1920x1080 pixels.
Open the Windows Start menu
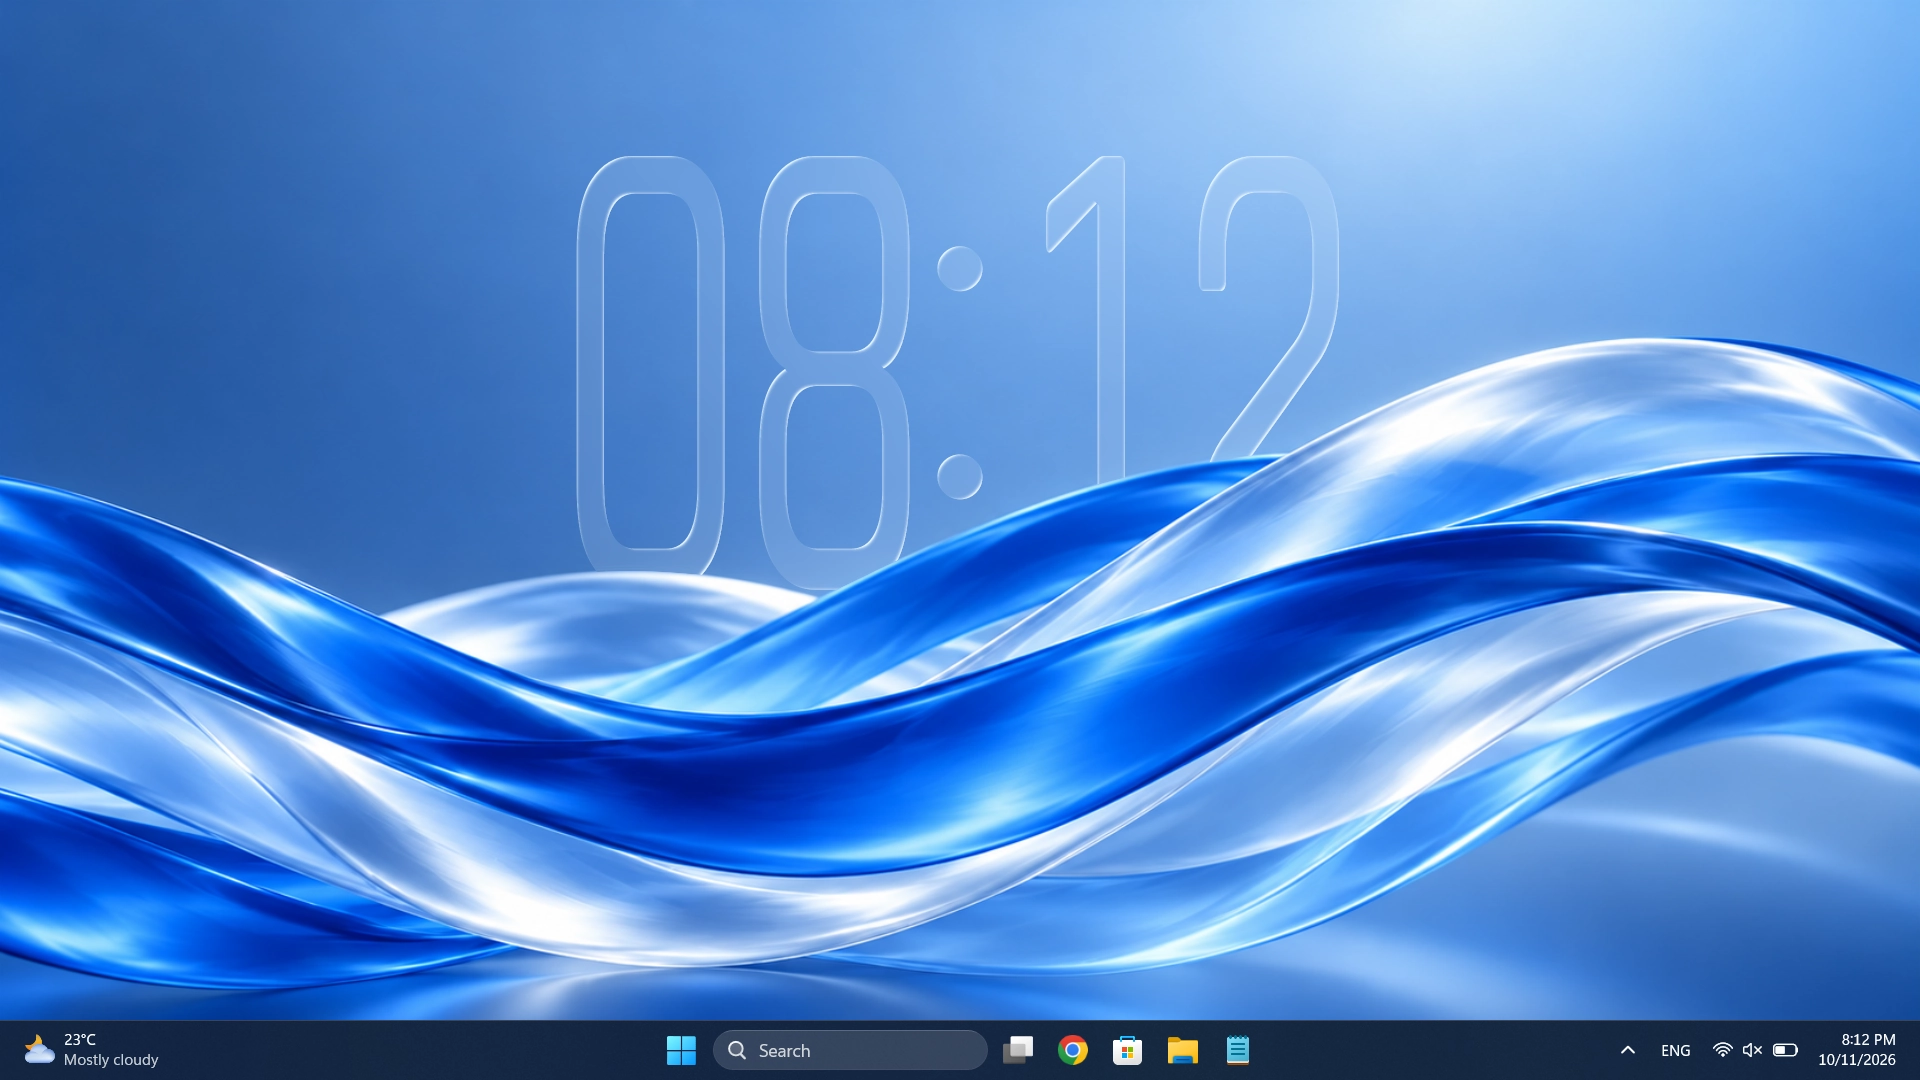[681, 1050]
